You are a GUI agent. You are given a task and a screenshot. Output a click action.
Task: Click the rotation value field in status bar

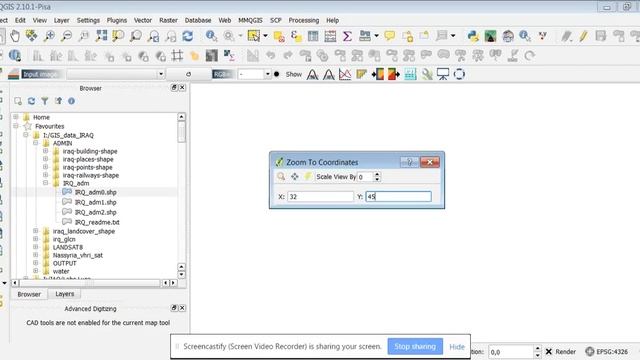click(x=511, y=351)
